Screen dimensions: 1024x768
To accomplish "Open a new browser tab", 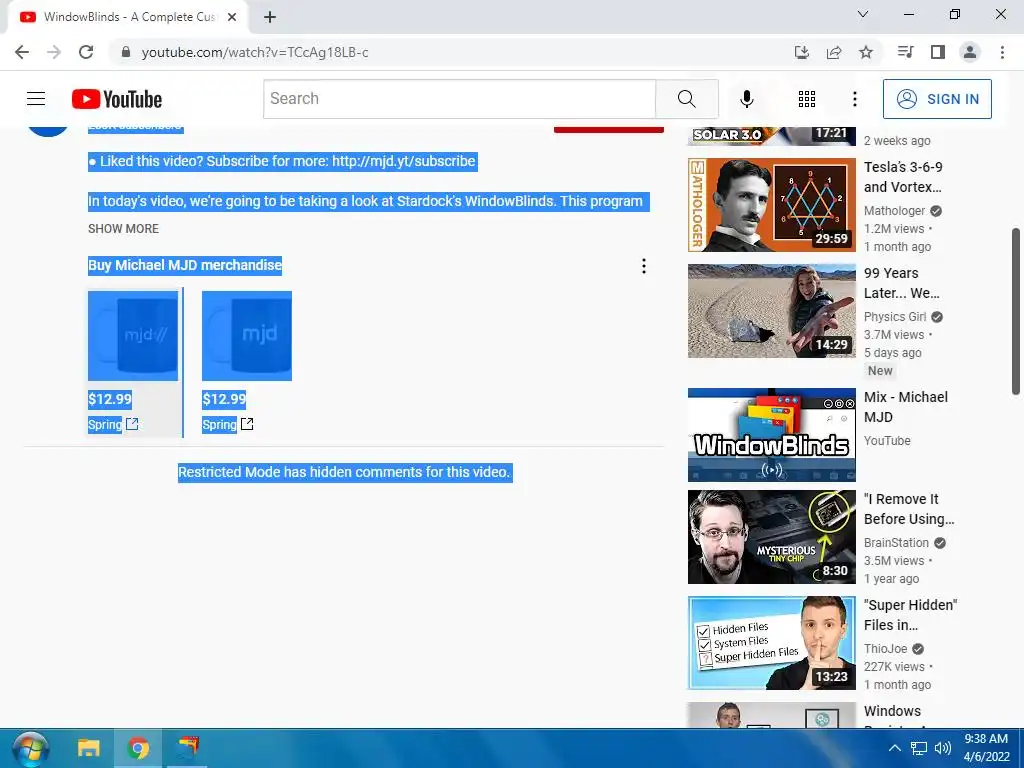I will [270, 17].
